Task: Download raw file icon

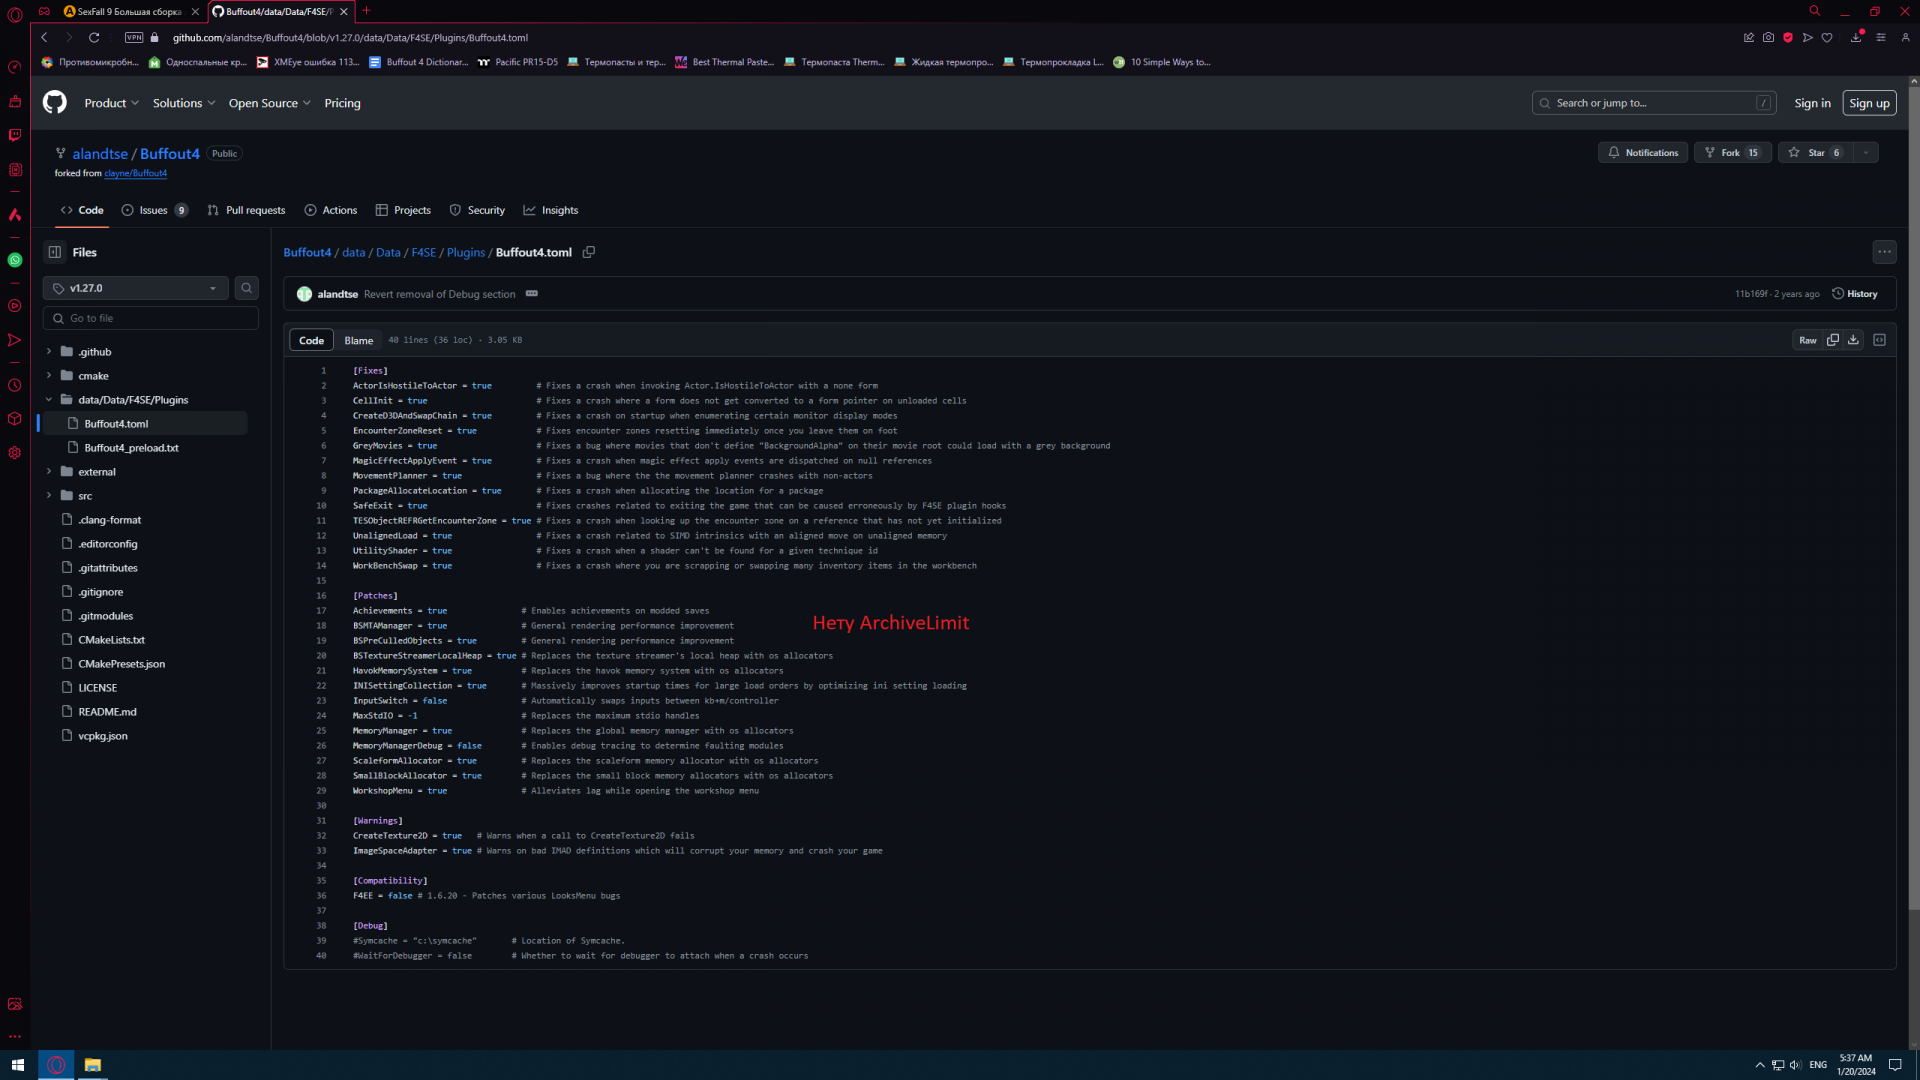Action: coord(1853,340)
